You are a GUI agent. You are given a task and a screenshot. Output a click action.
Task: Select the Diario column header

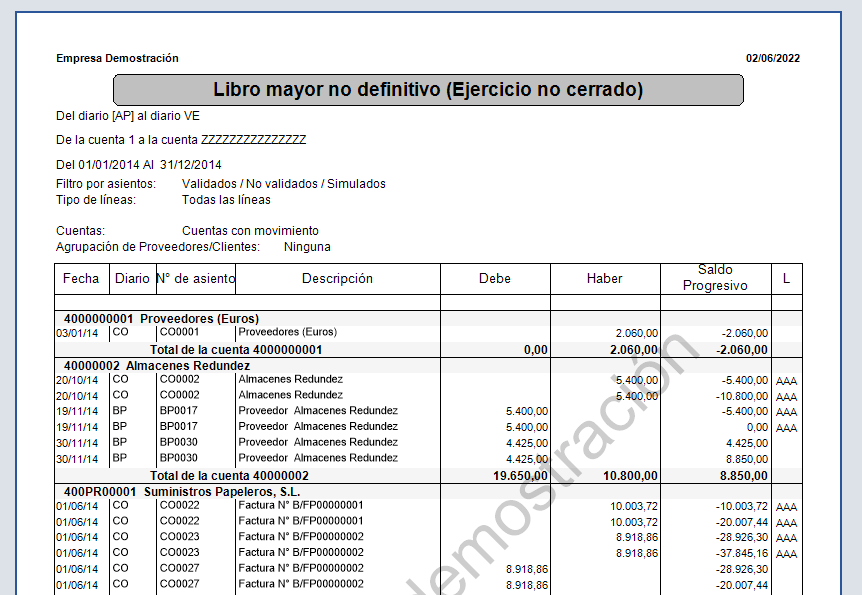point(132,279)
